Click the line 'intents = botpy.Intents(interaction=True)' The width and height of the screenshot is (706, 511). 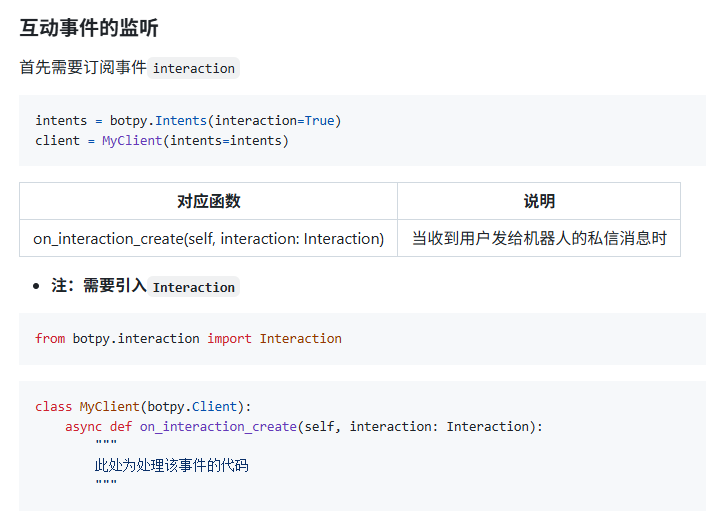click(x=188, y=121)
